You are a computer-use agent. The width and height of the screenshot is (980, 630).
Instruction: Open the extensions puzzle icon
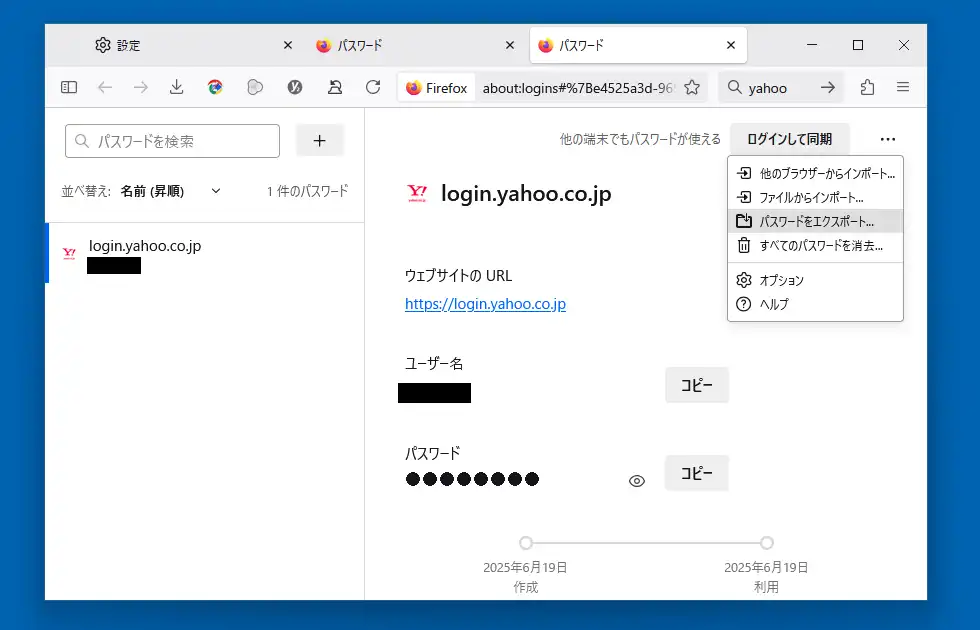click(867, 87)
